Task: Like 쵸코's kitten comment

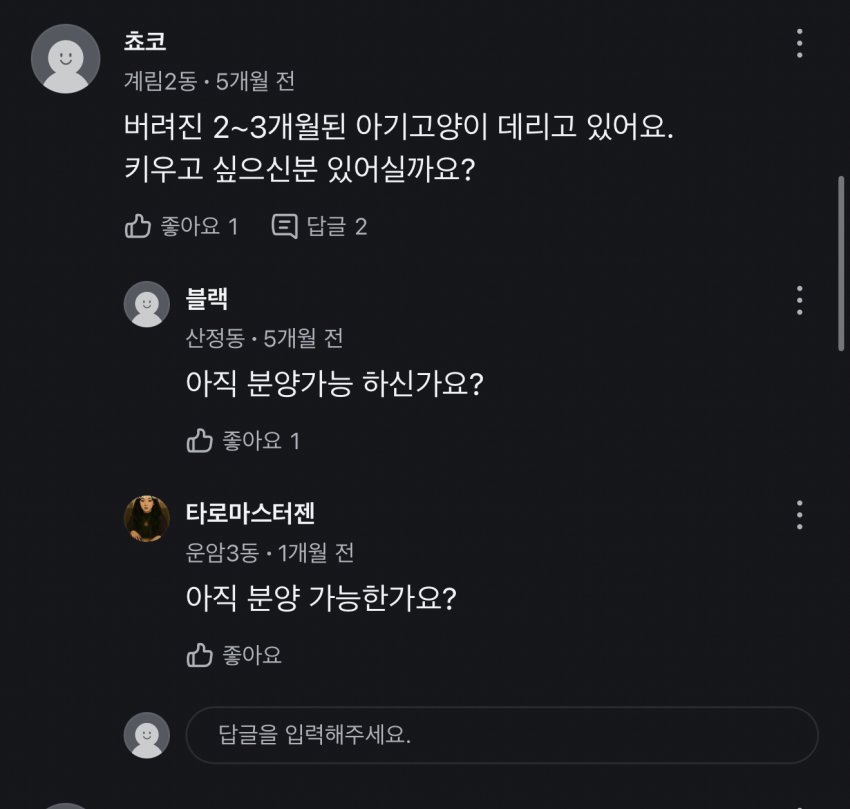Action: coord(180,226)
